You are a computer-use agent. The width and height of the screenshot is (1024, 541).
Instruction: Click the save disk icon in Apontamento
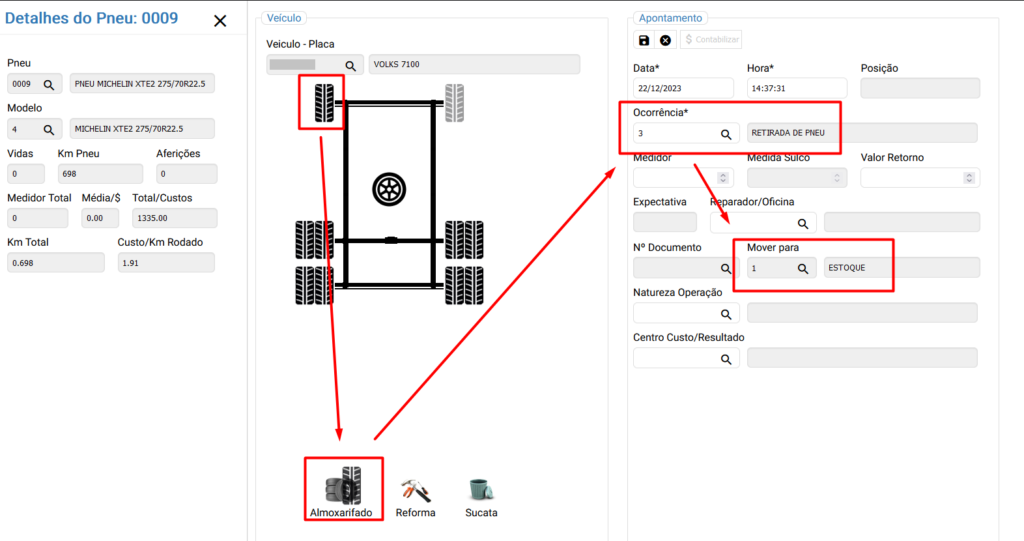(x=644, y=40)
